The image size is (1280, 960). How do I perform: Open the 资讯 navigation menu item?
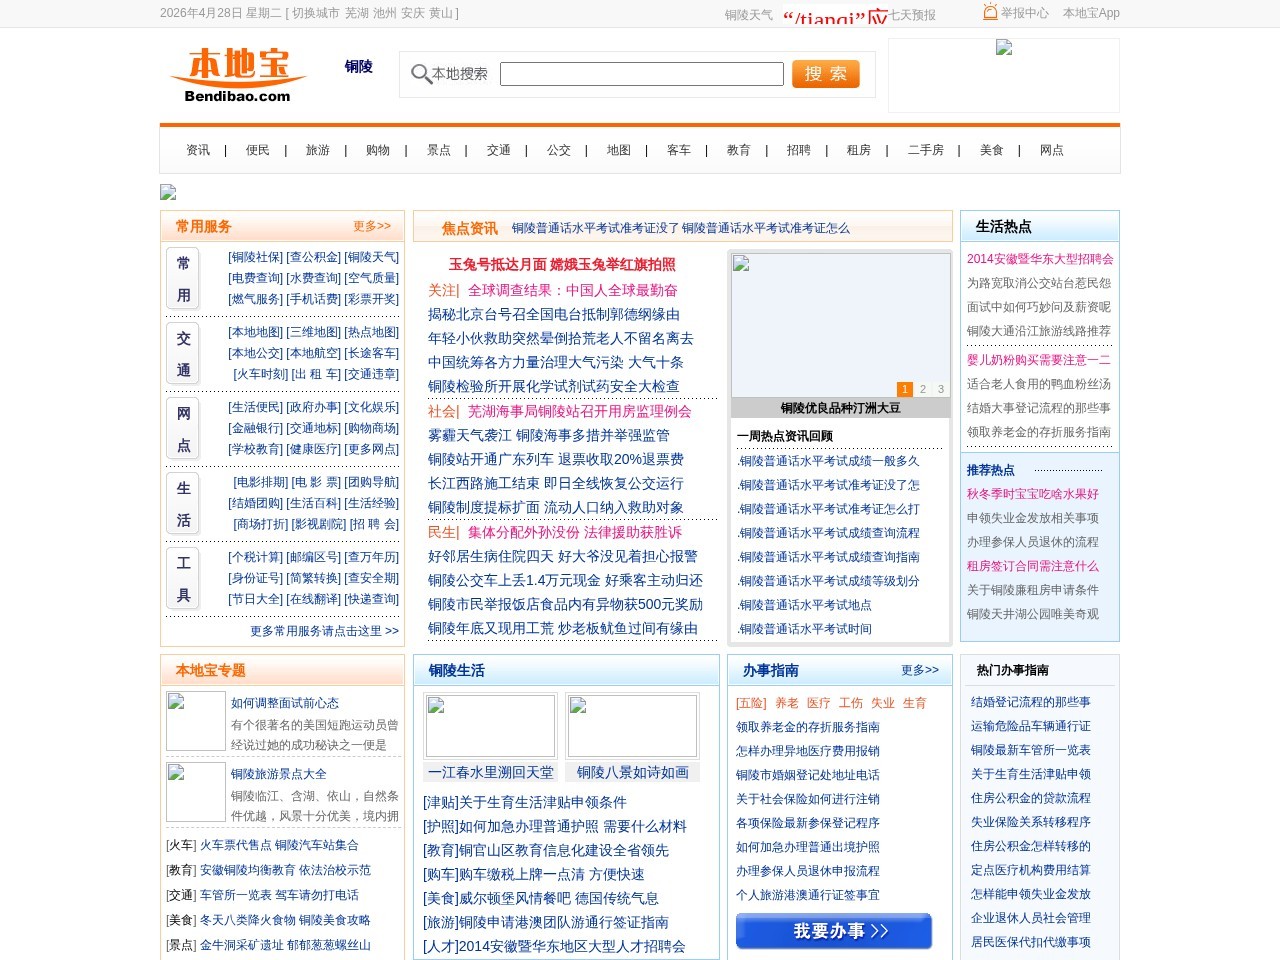pos(198,150)
